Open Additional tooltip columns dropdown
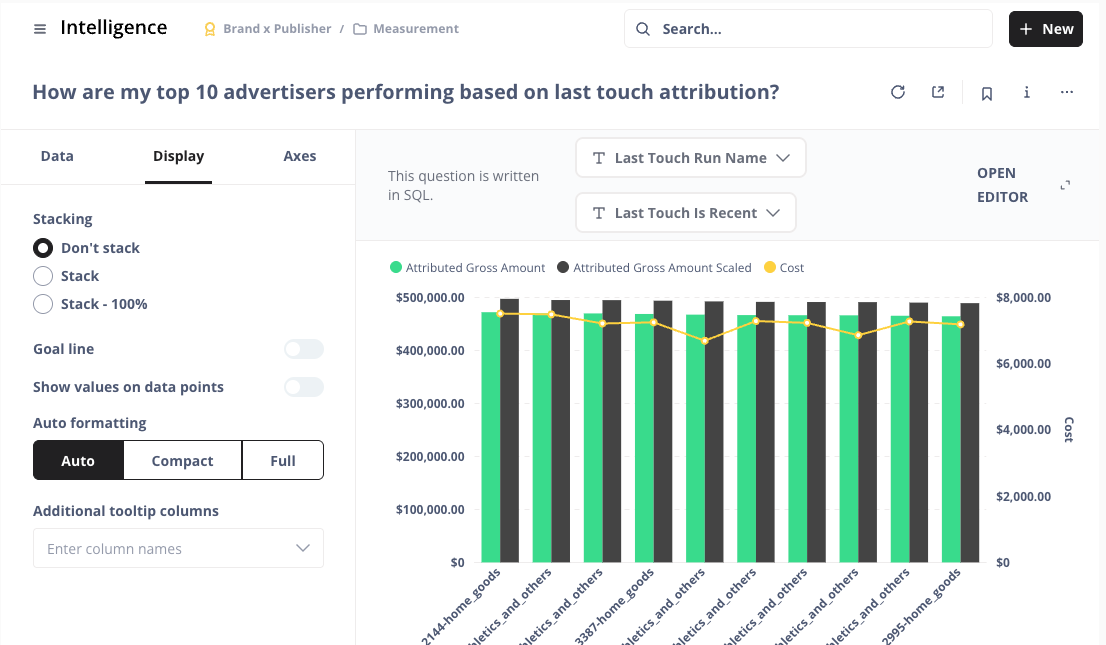Image resolution: width=1106 pixels, height=645 pixels. tap(178, 548)
